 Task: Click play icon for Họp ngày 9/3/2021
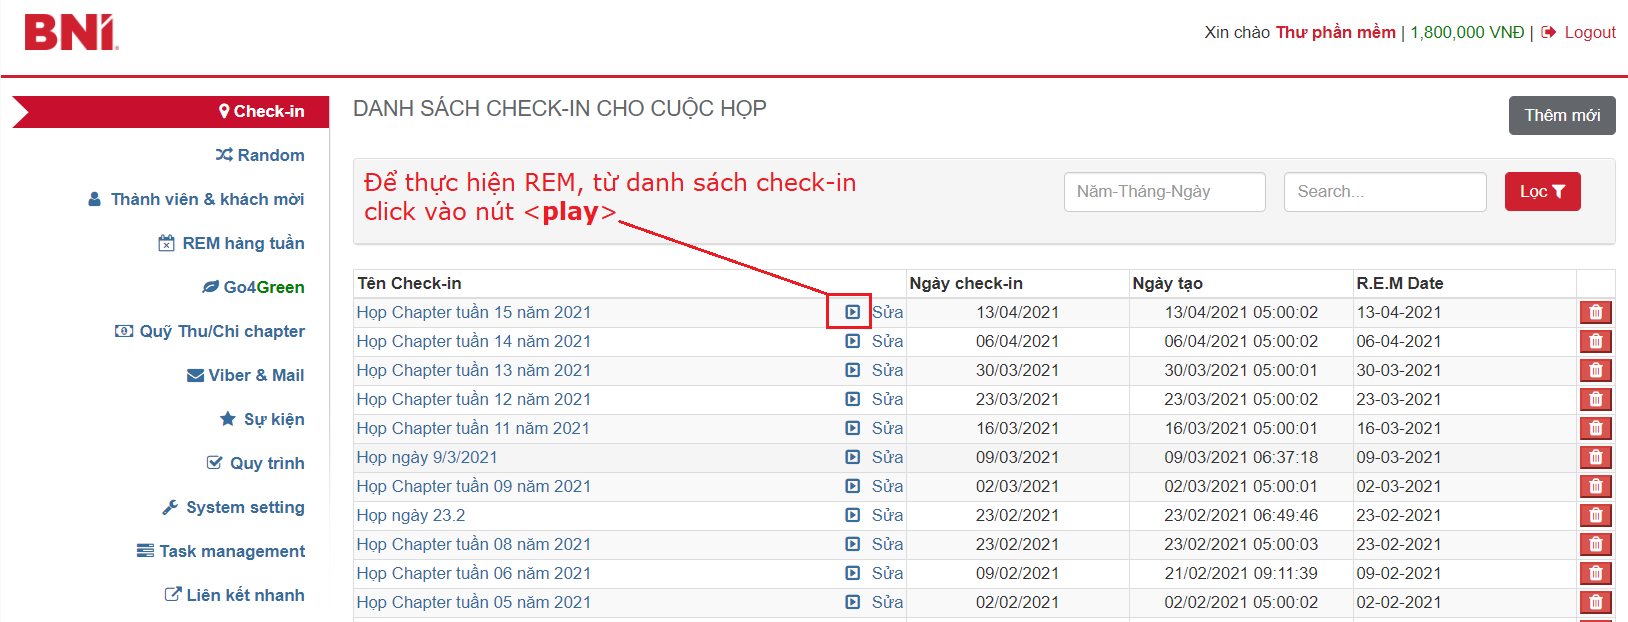coord(852,457)
